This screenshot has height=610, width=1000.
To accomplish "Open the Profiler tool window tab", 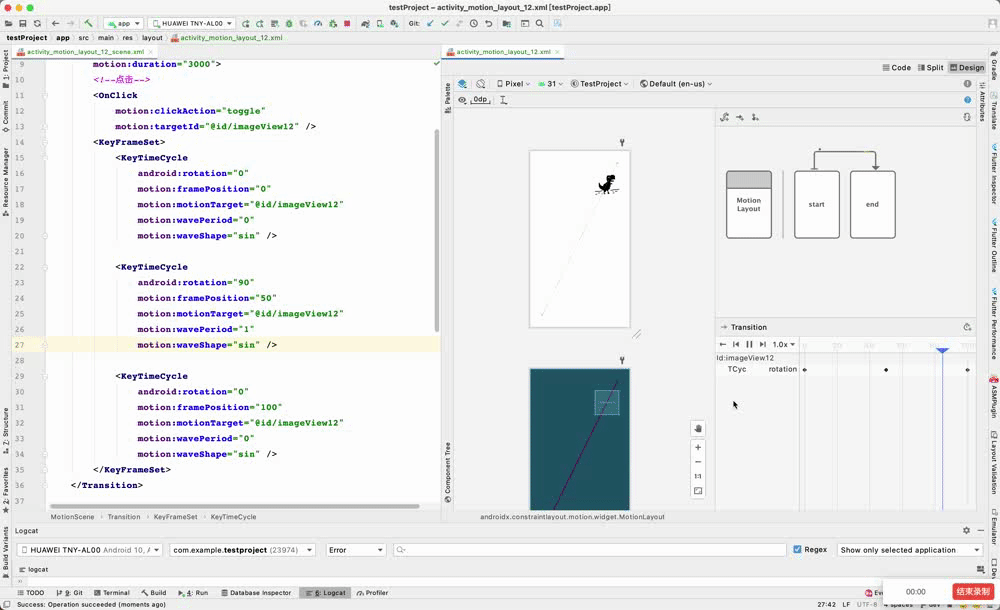I will click(x=372, y=593).
